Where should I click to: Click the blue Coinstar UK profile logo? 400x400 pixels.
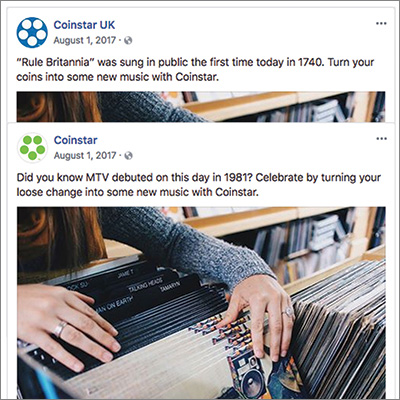[32, 32]
